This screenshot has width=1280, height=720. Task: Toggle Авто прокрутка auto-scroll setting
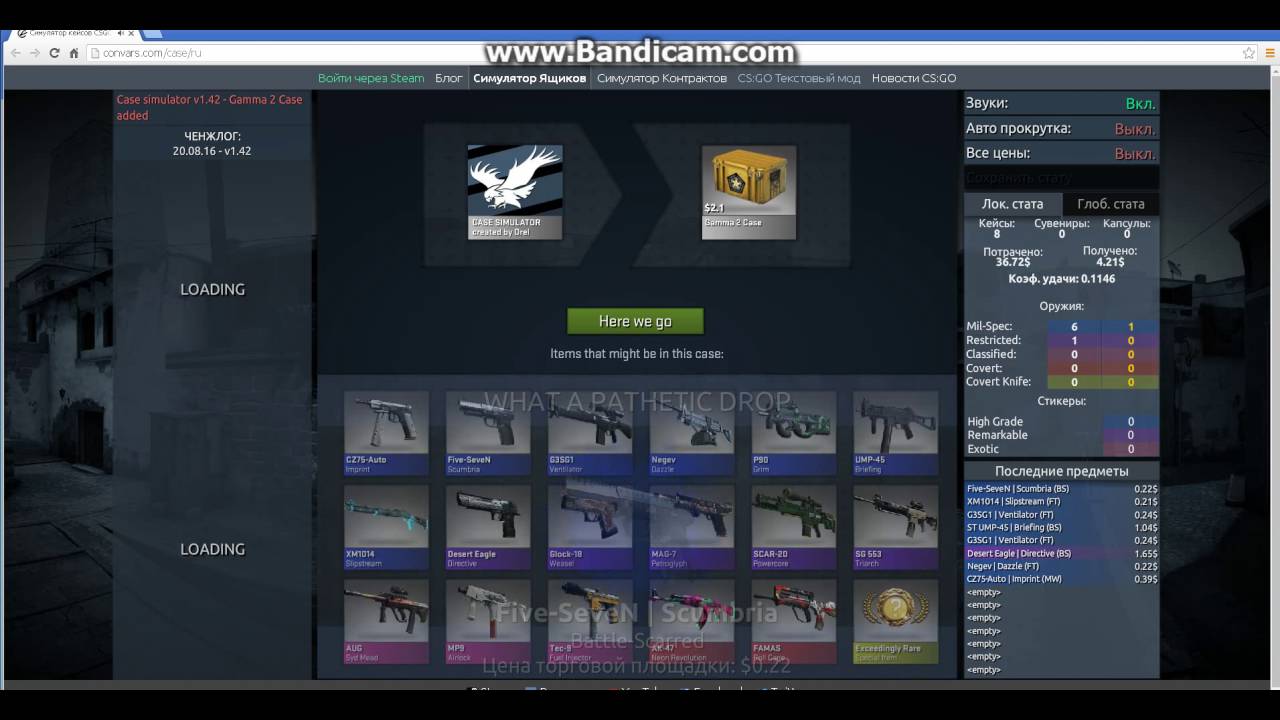[x=1061, y=128]
